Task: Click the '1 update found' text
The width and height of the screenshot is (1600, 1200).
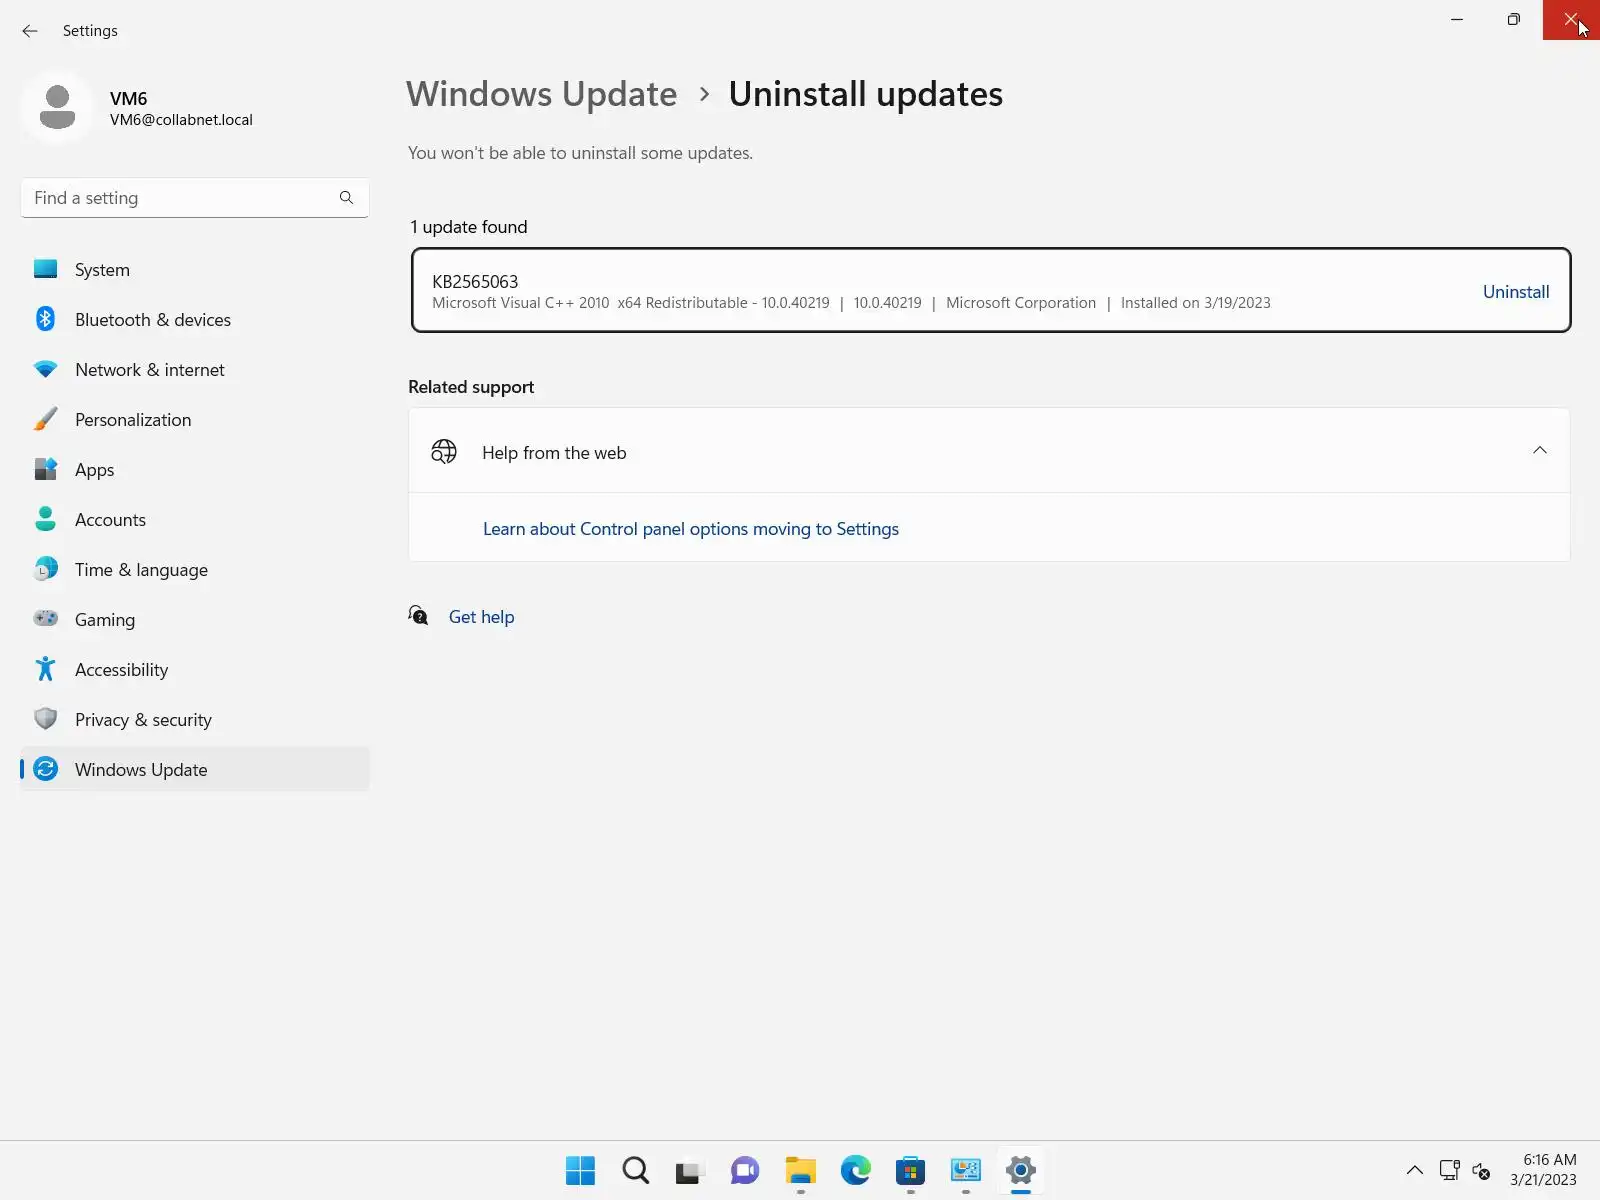Action: [469, 227]
